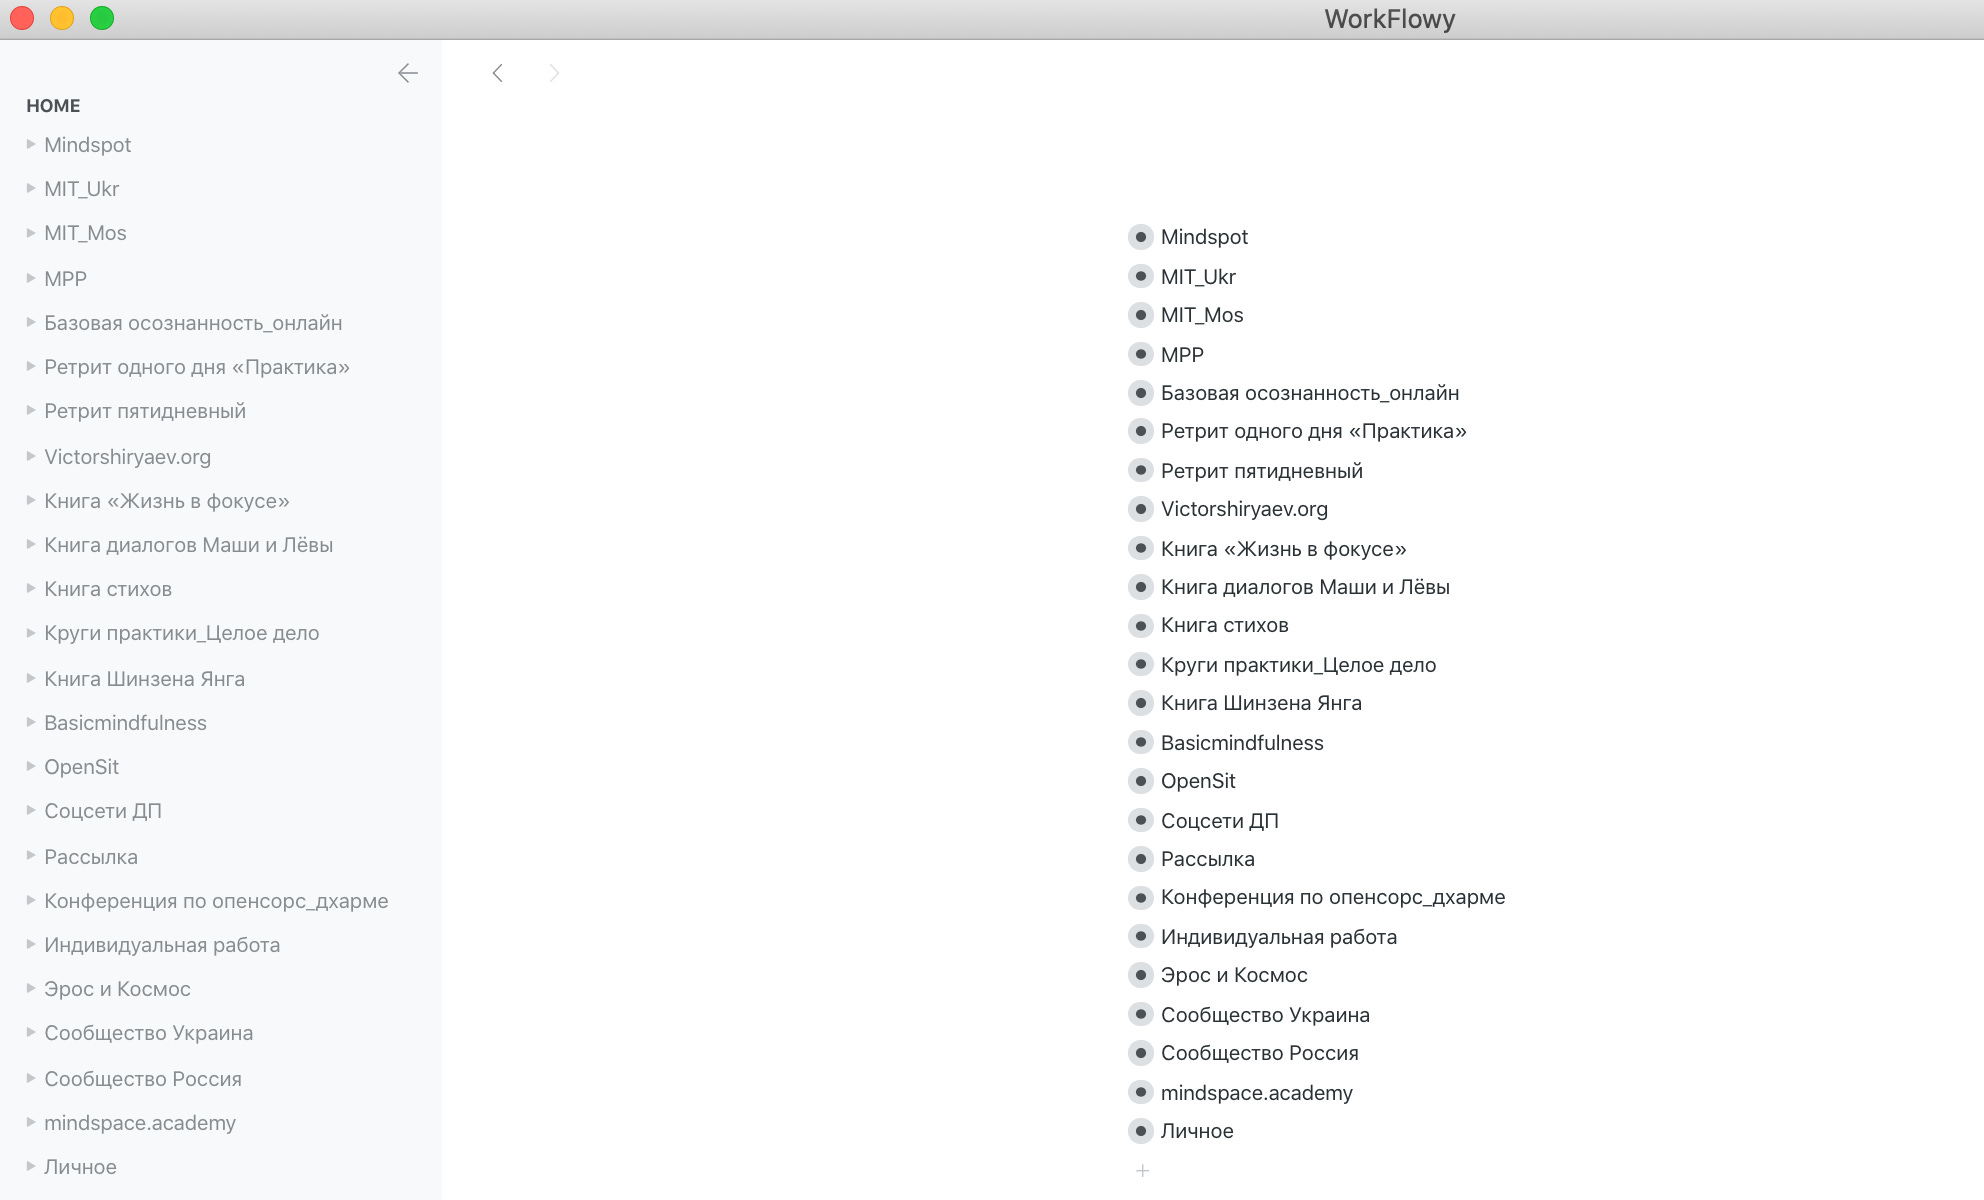Click the mindspace.academy bullet in main list
This screenshot has width=1984, height=1200.
click(x=1140, y=1092)
